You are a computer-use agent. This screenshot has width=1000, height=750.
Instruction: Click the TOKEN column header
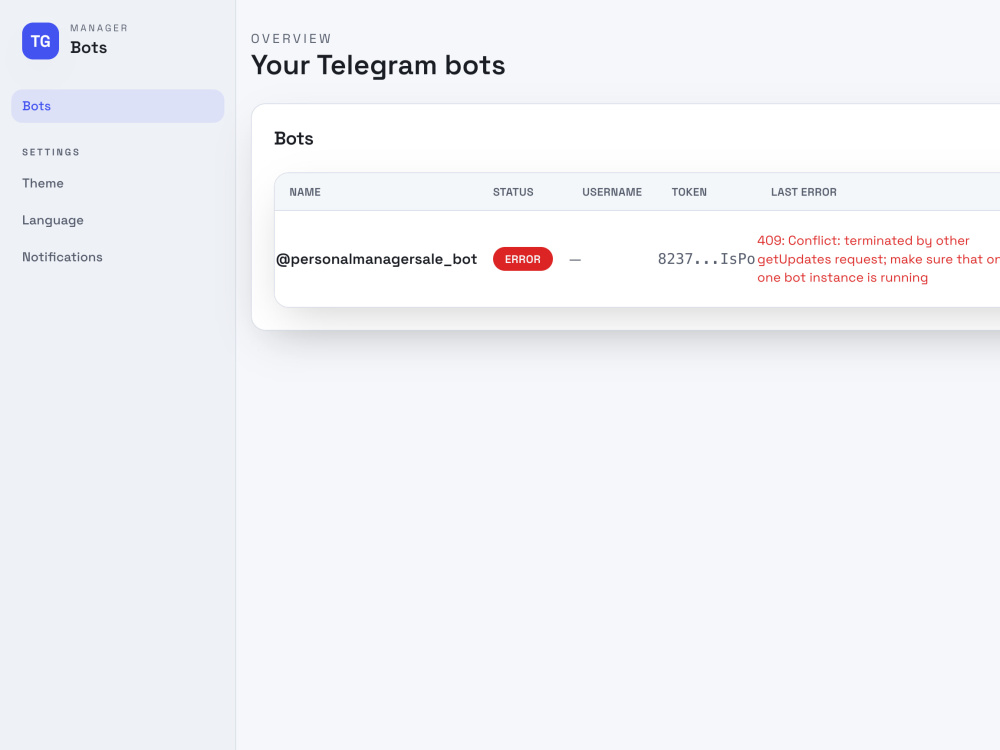[689, 192]
